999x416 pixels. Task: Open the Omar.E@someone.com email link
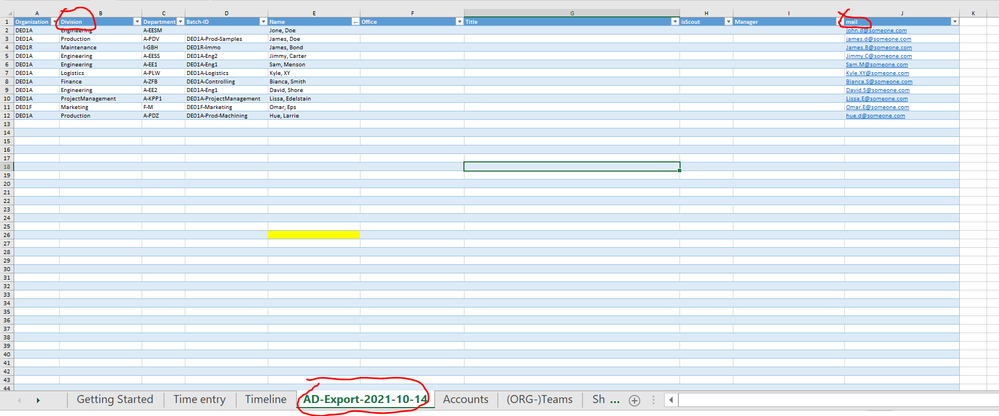(878, 108)
